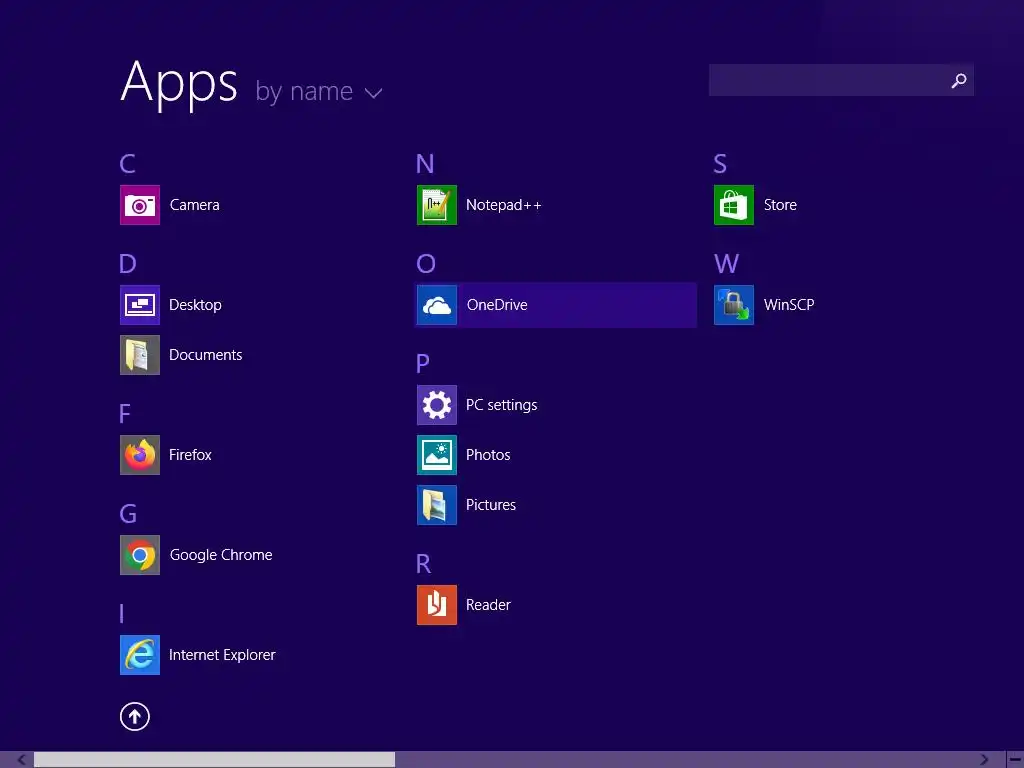This screenshot has height=768, width=1024.
Task: Click the 'Documents' label text
Action: coord(206,355)
